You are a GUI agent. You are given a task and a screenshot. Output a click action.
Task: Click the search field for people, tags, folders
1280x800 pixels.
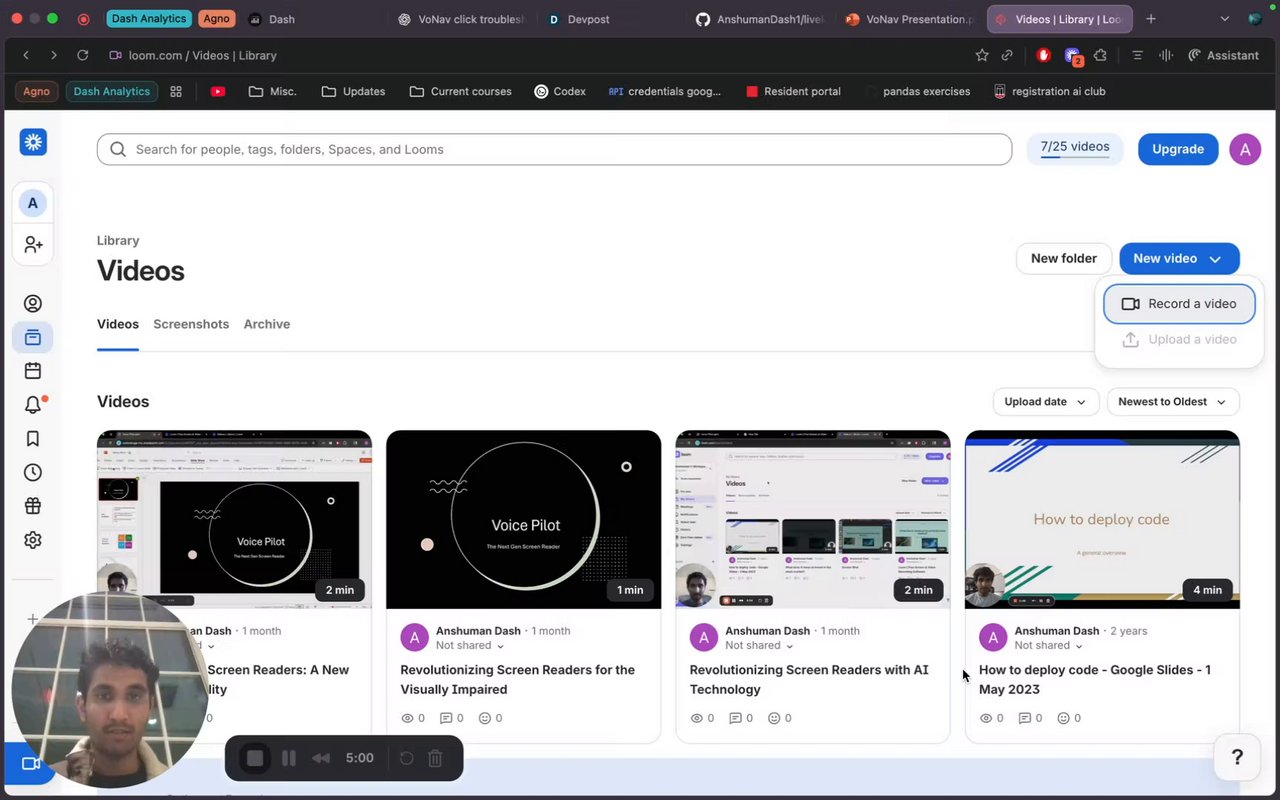pos(554,149)
